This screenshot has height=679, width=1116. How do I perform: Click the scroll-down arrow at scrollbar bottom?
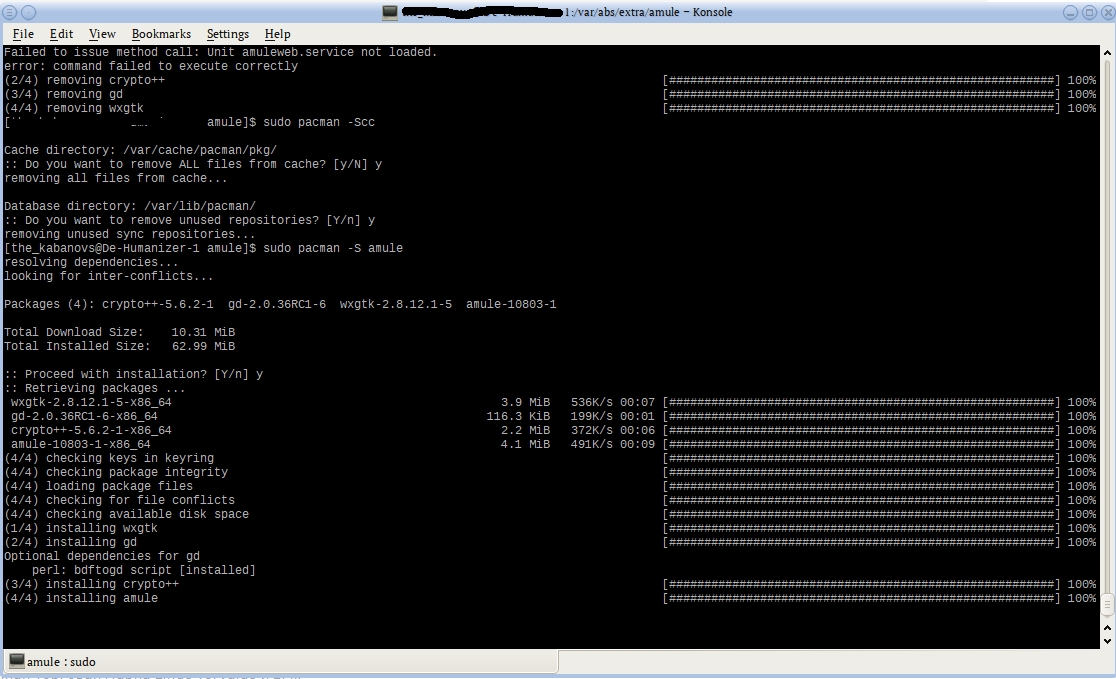(1107, 641)
